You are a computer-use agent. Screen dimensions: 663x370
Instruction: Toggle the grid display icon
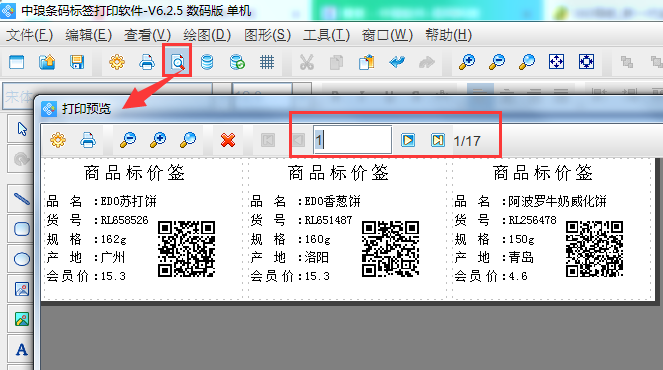tap(267, 62)
